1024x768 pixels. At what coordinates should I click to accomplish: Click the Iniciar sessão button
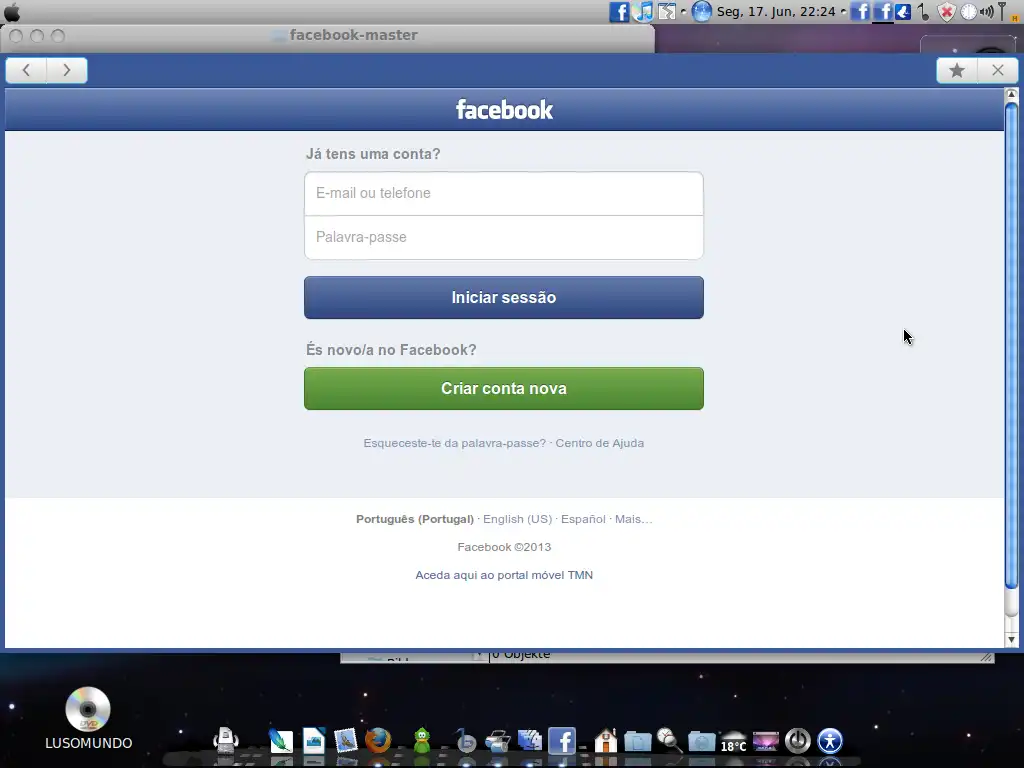tap(504, 297)
